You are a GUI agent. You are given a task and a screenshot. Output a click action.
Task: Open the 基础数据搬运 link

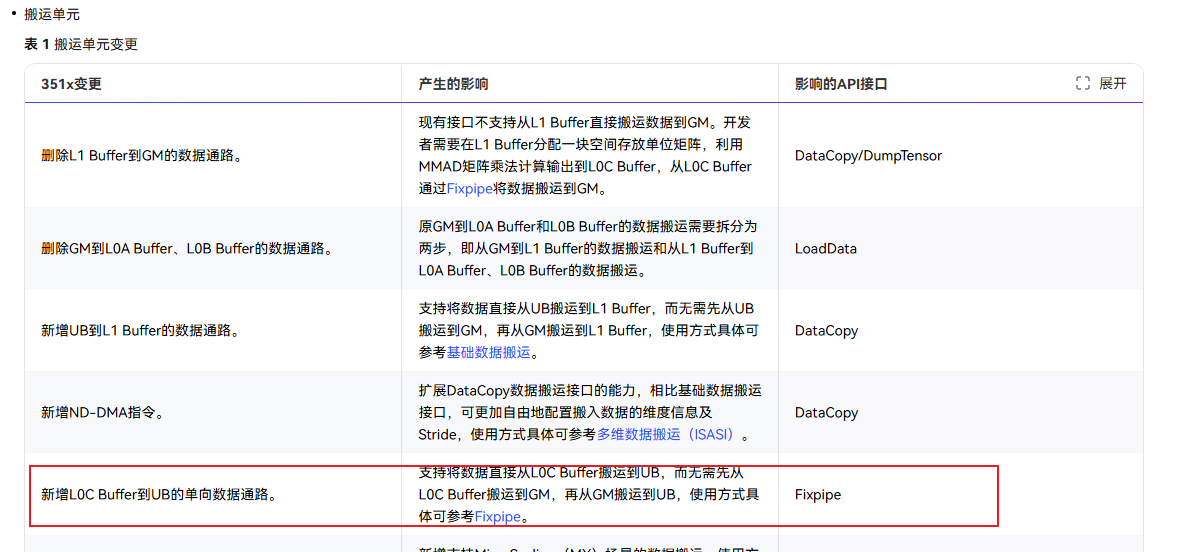tap(489, 354)
